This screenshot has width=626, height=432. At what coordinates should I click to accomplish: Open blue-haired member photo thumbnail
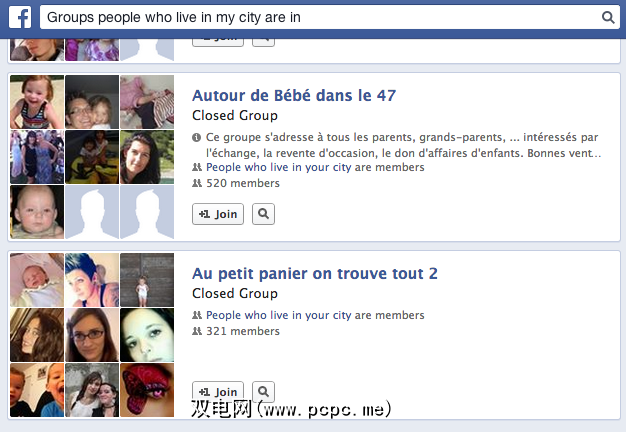point(92,280)
